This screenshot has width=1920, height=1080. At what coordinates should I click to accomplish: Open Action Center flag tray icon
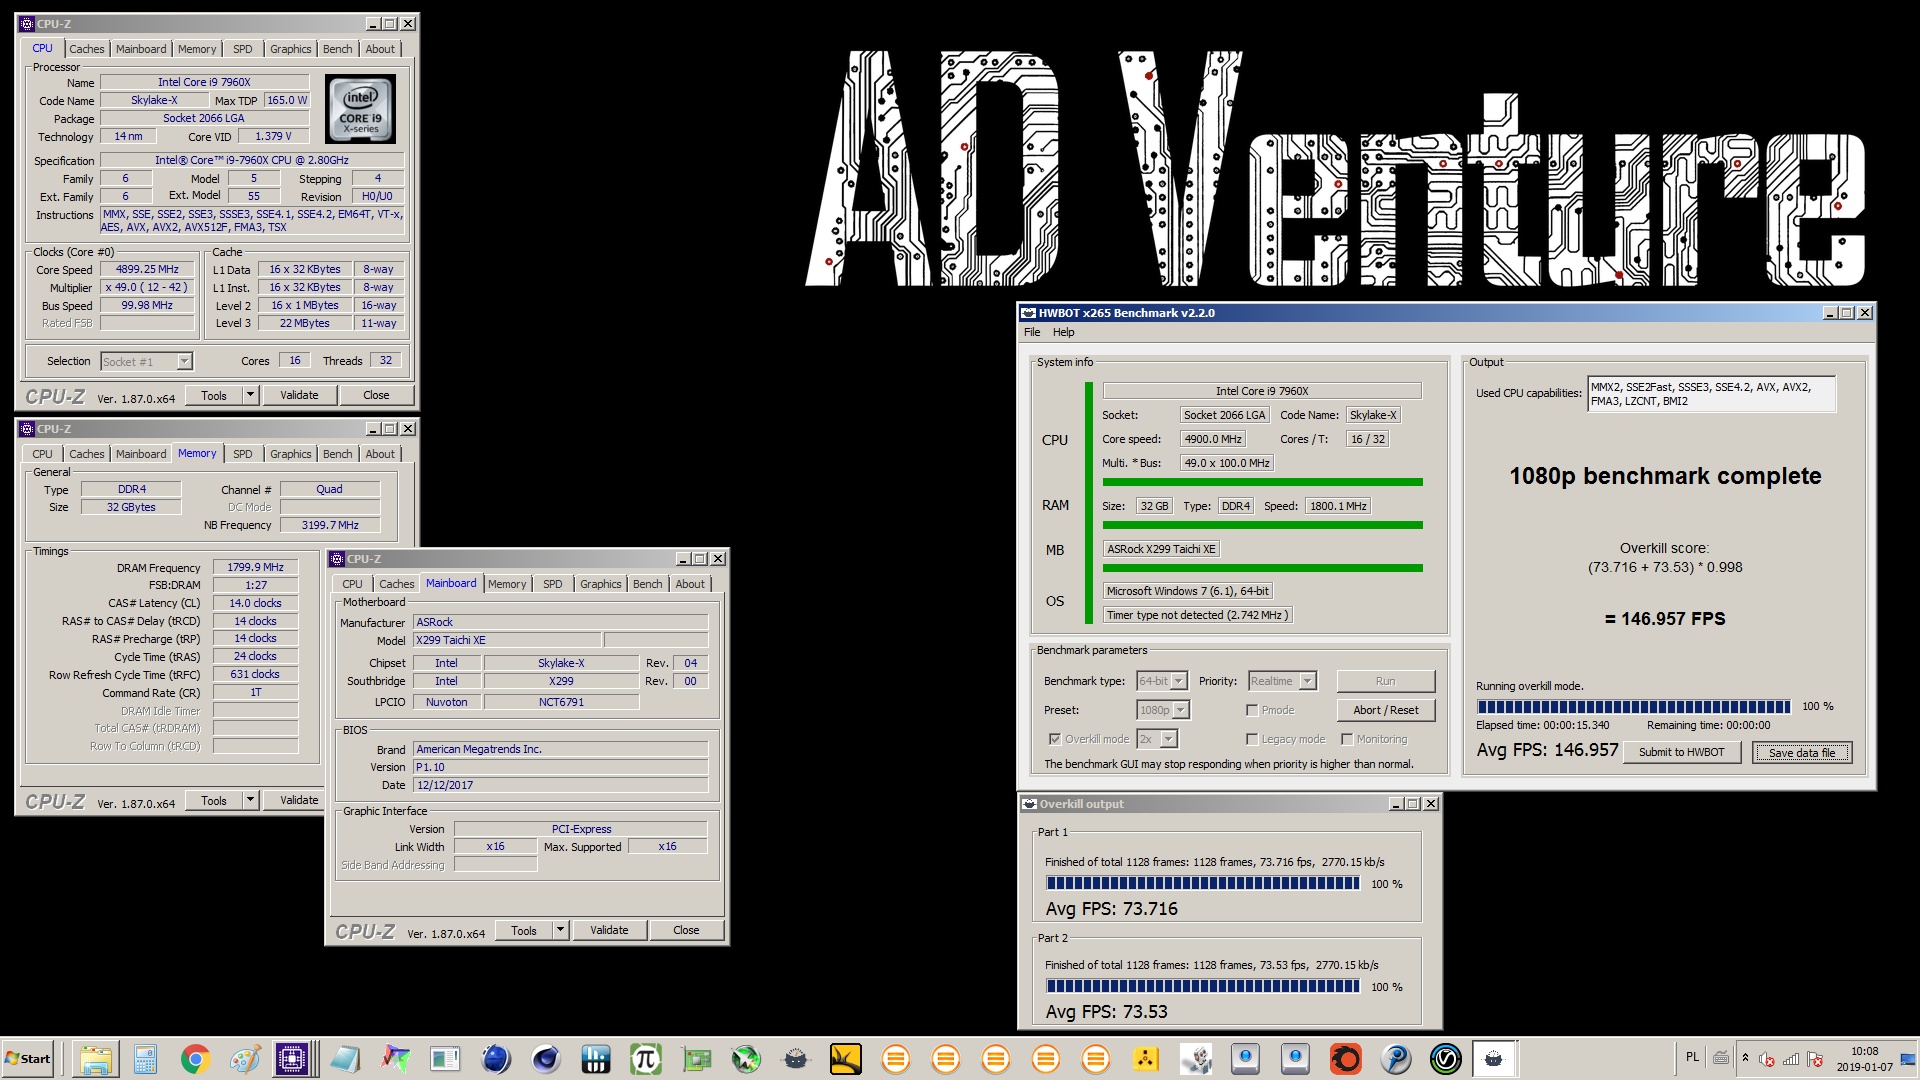click(x=1815, y=1059)
